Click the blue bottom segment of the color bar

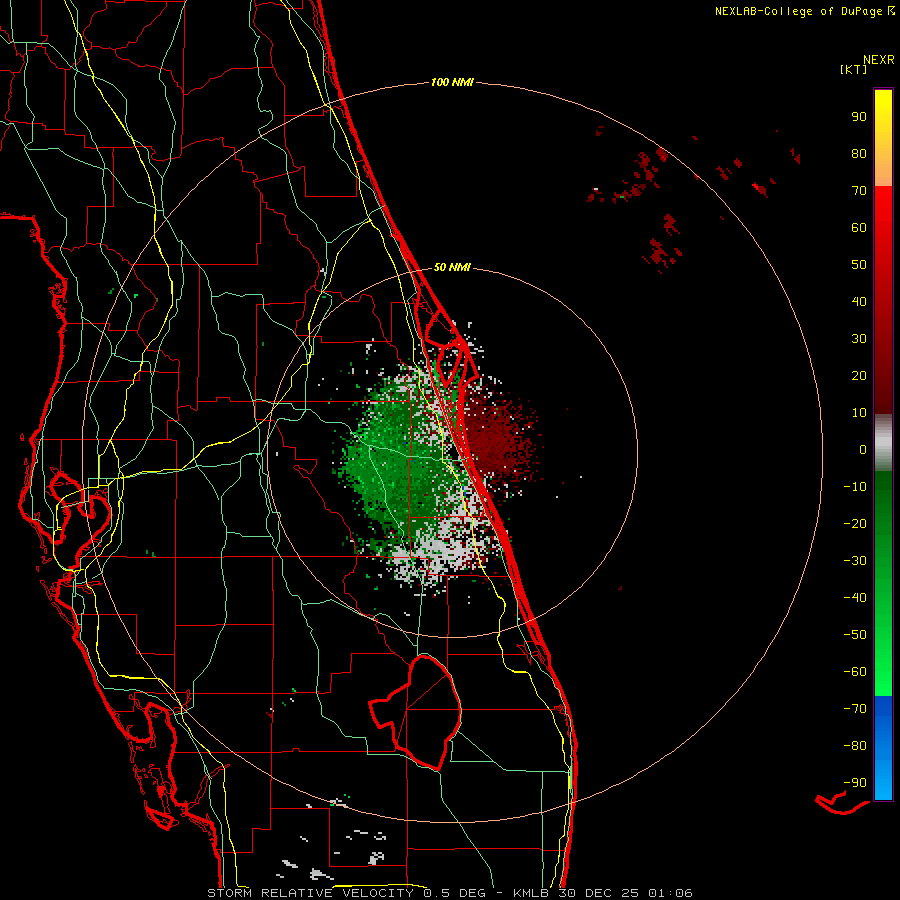tap(883, 748)
